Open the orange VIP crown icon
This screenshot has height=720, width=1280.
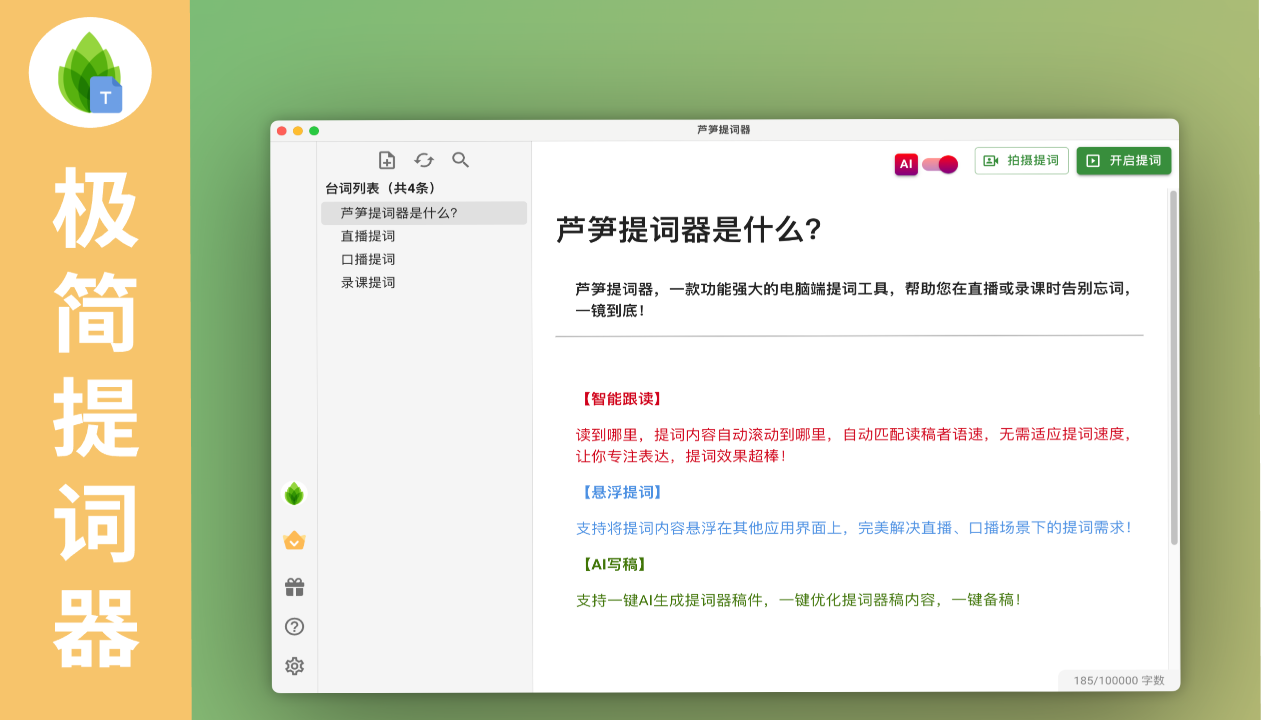click(x=294, y=540)
